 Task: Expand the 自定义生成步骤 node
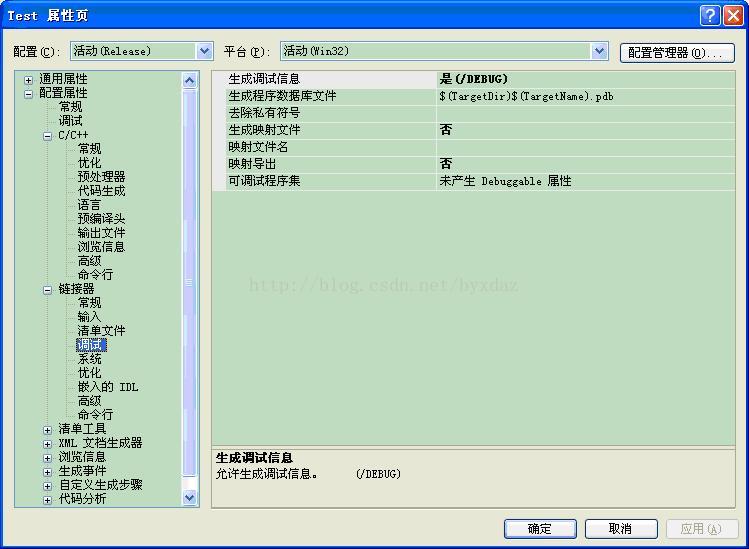click(47, 486)
